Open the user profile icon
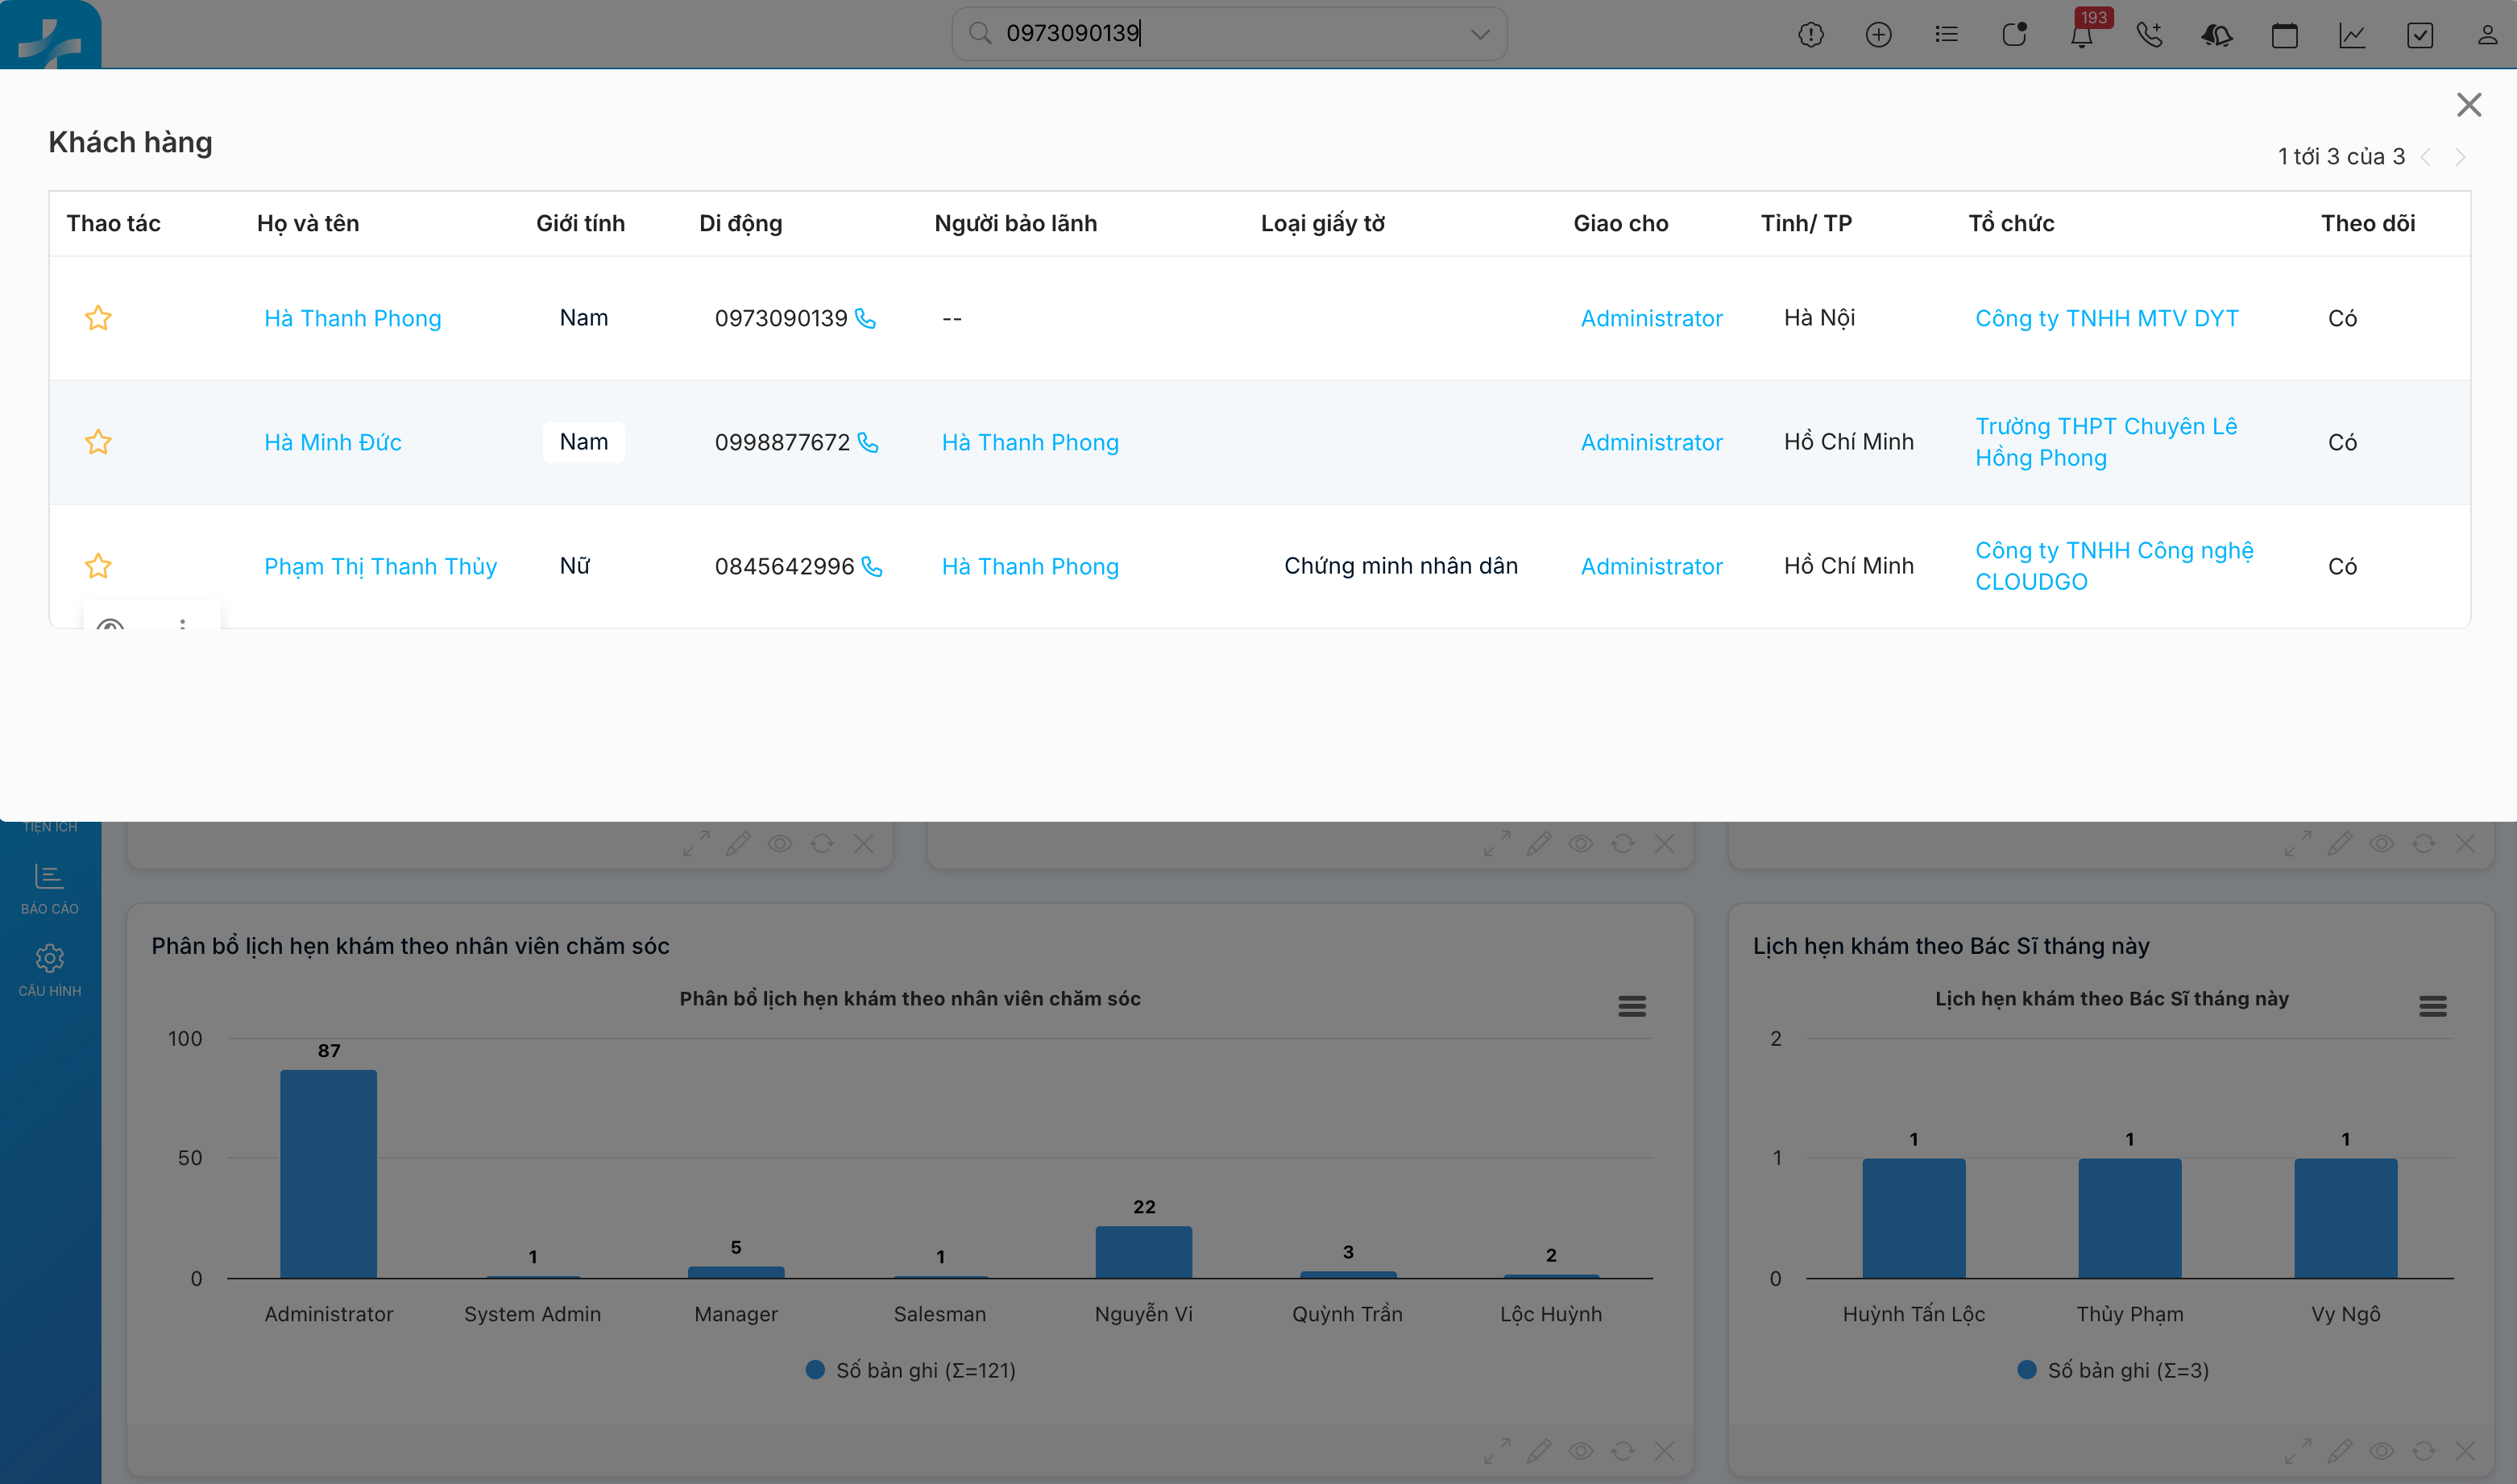The height and width of the screenshot is (1484, 2517). click(2487, 36)
